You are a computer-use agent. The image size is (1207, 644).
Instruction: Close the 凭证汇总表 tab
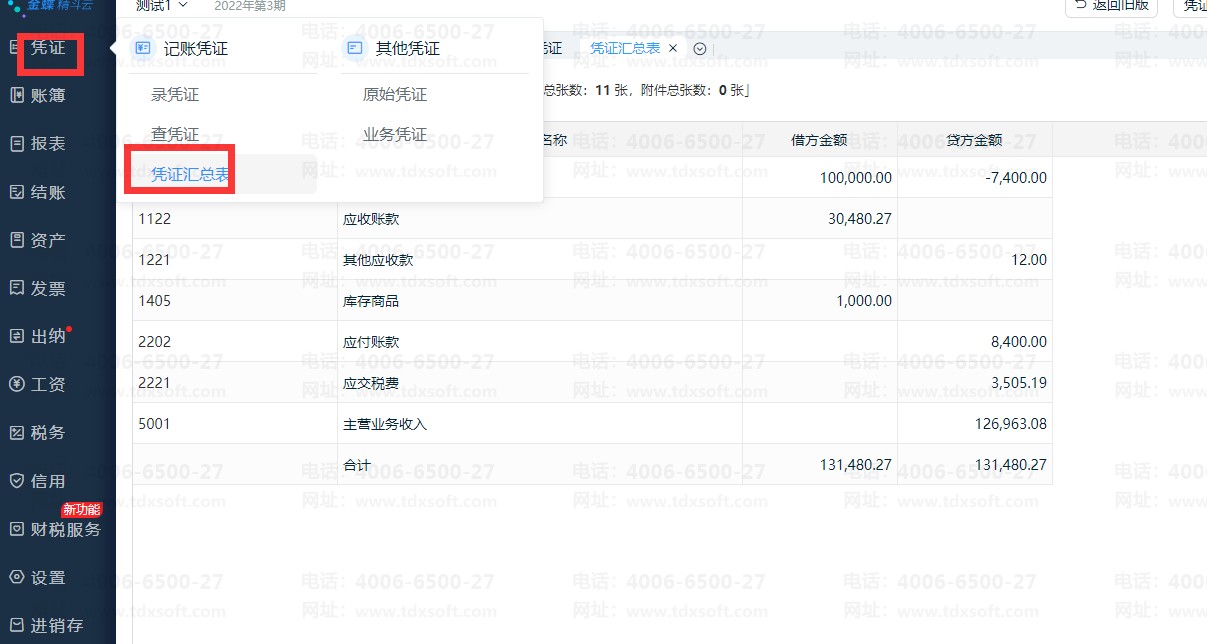pyautogui.click(x=673, y=48)
